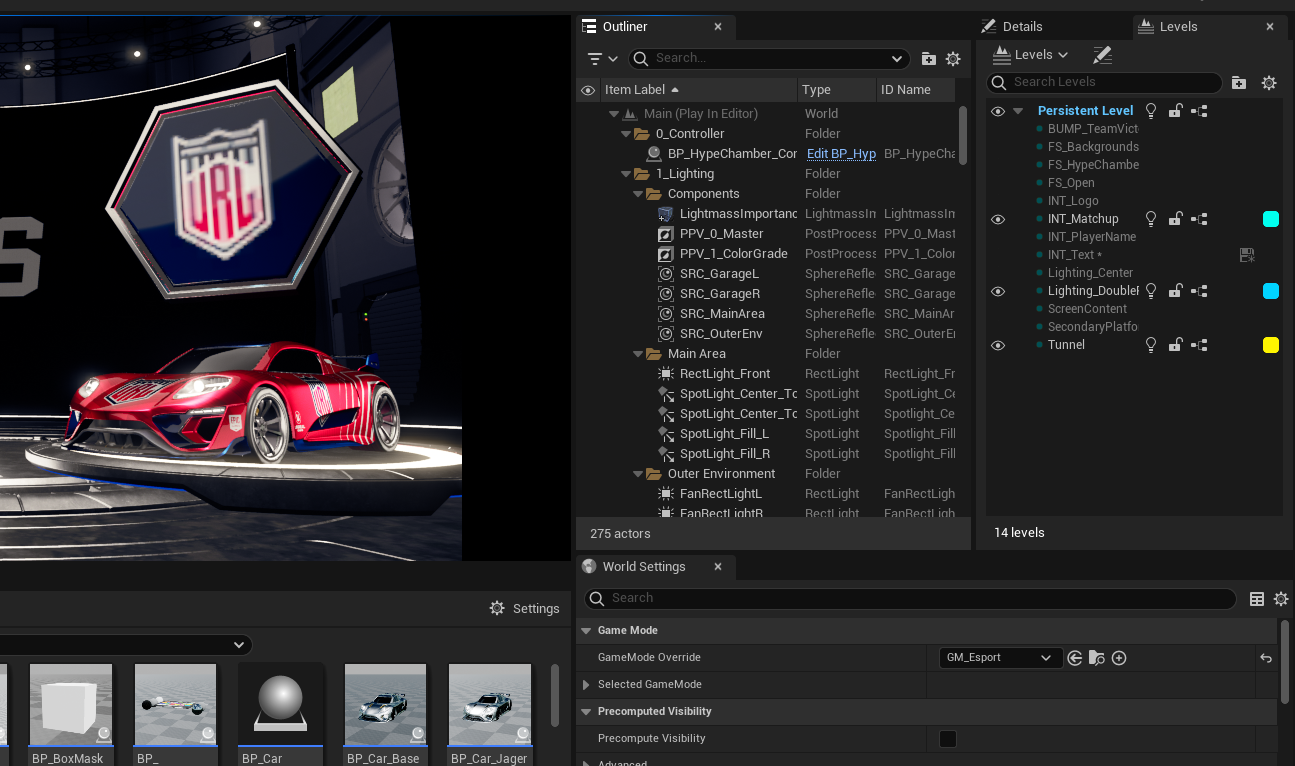
Task: Open Outliner search history dropdown arrow
Action: tap(898, 59)
